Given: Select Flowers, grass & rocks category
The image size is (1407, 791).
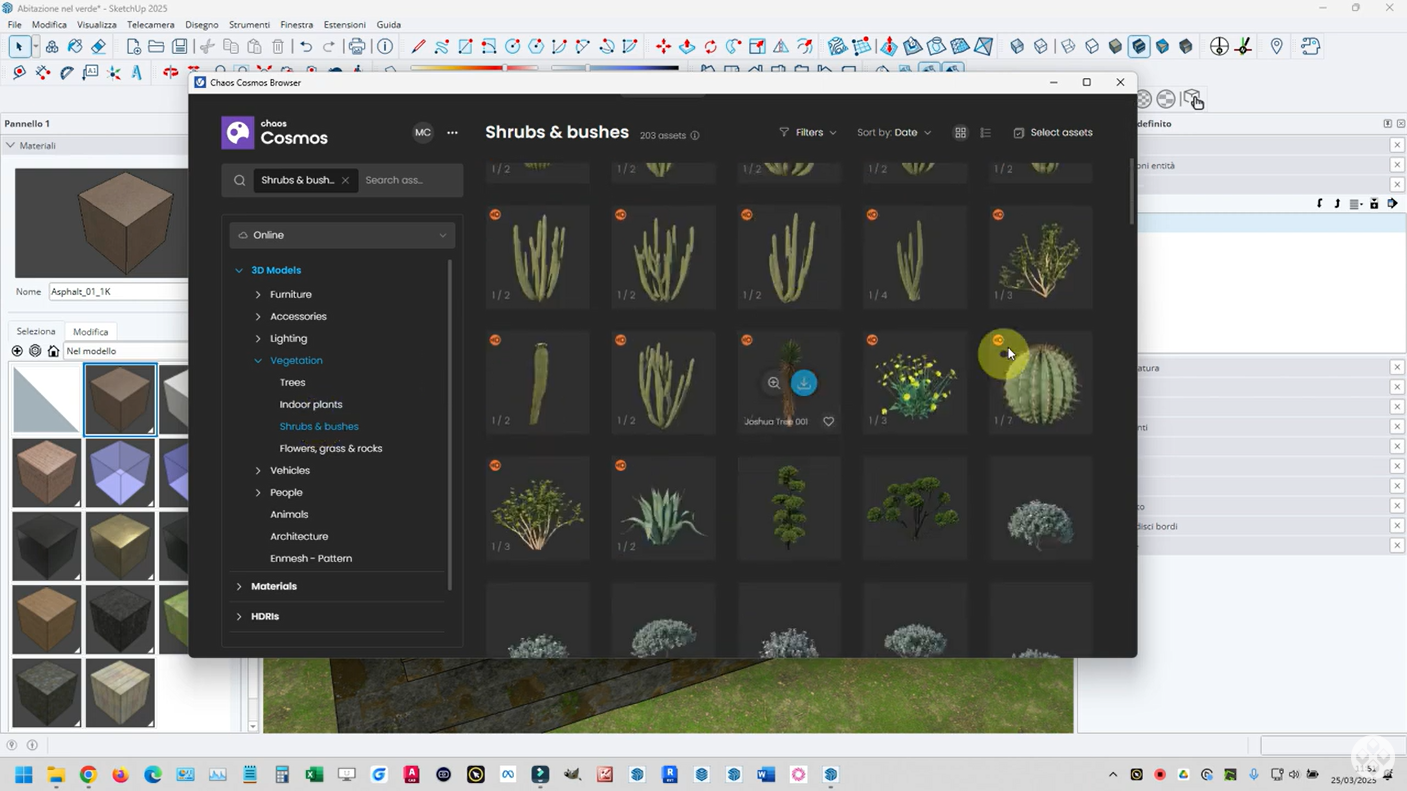Looking at the screenshot, I should (x=330, y=449).
